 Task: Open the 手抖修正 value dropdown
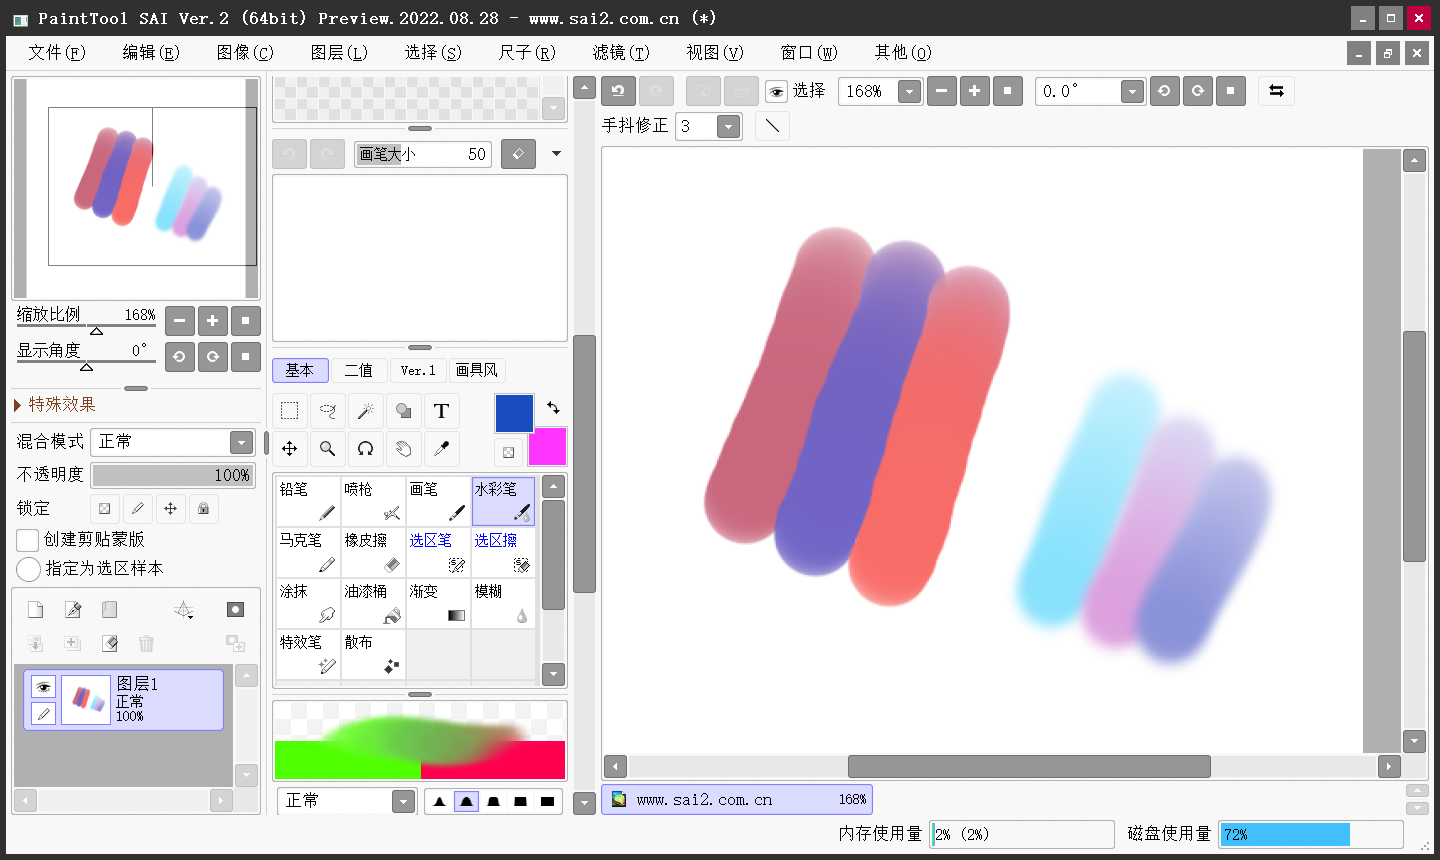point(729,126)
